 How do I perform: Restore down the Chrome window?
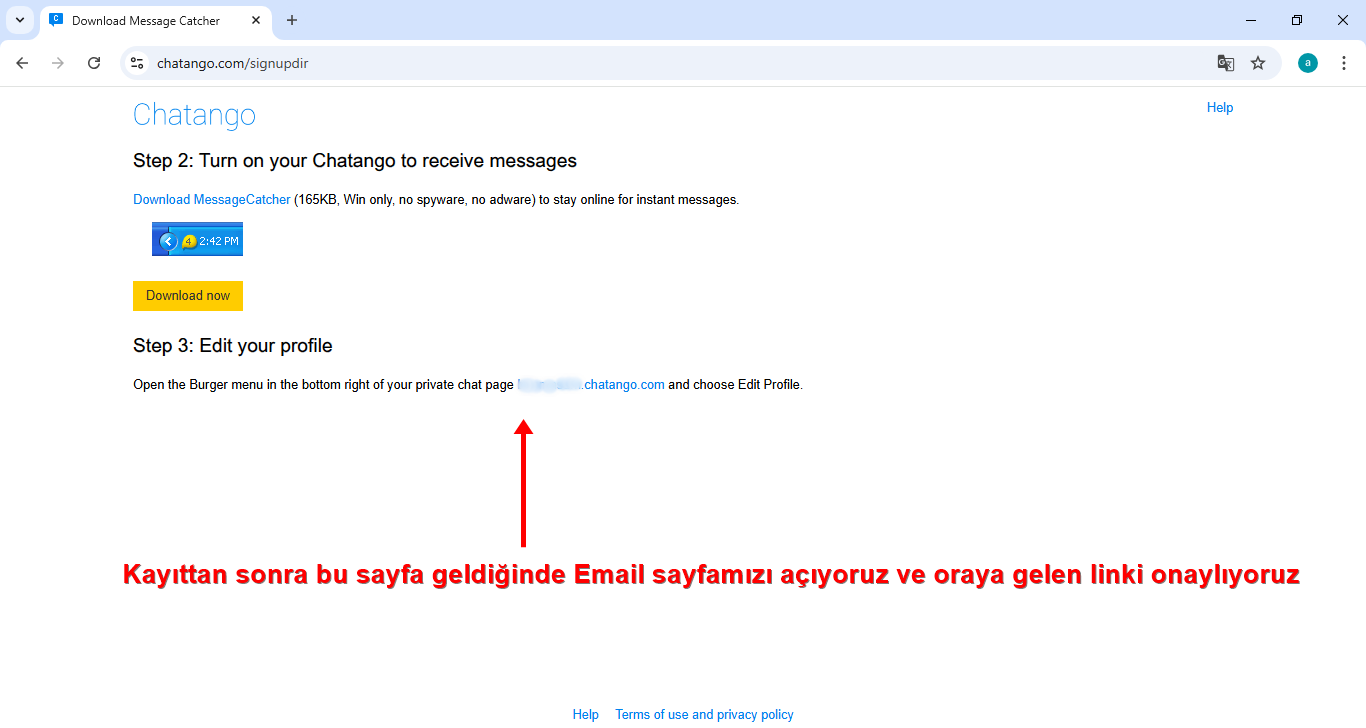point(1297,20)
